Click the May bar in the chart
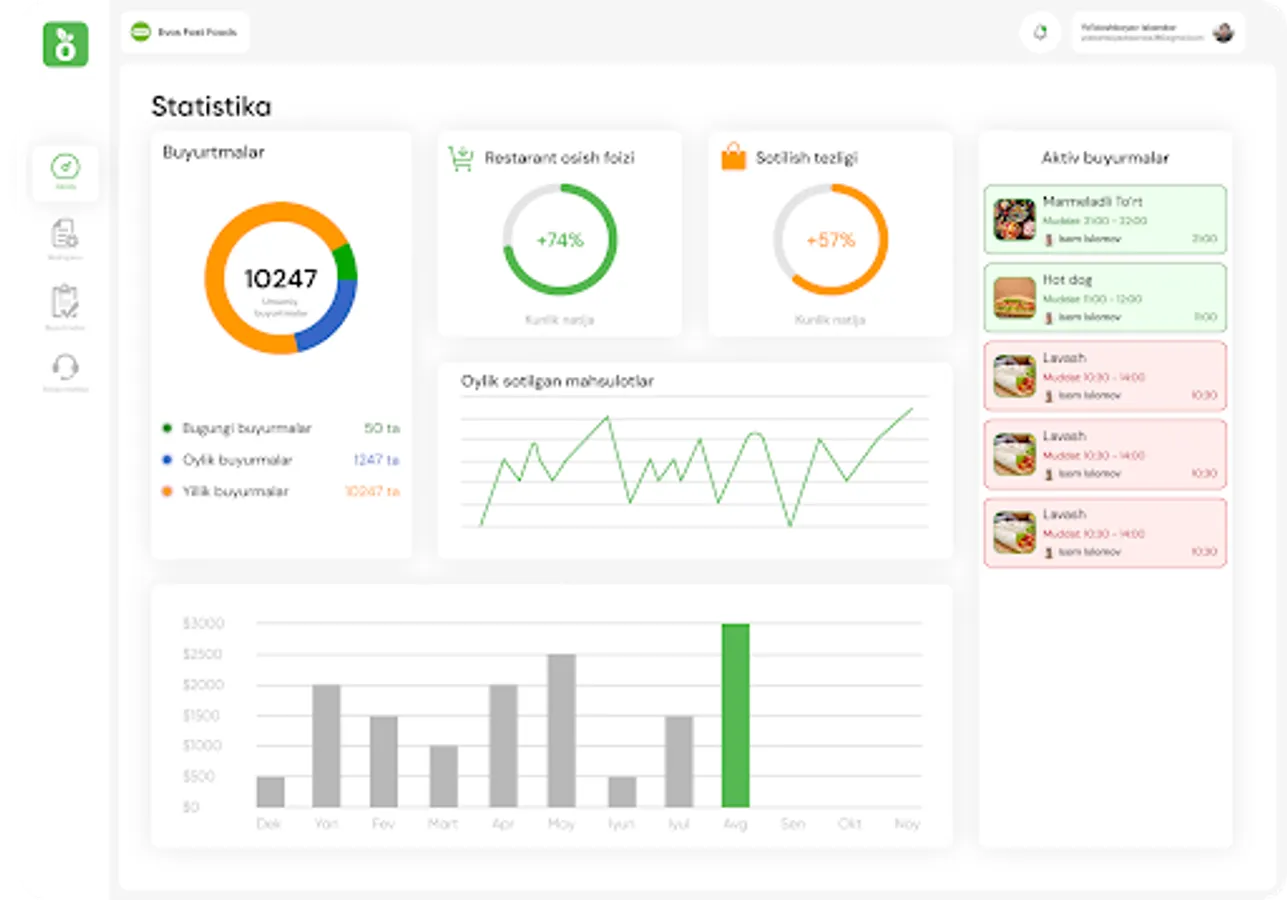 [561, 731]
